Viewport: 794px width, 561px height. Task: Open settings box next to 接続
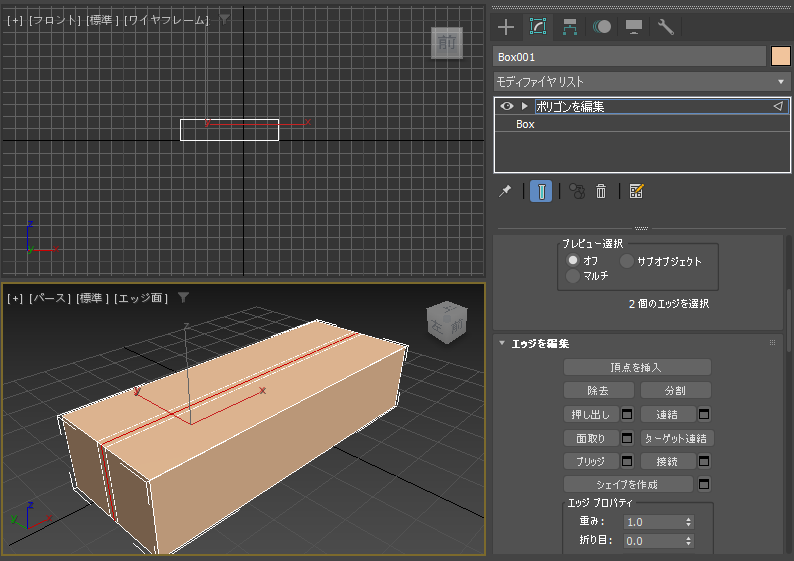[x=704, y=461]
